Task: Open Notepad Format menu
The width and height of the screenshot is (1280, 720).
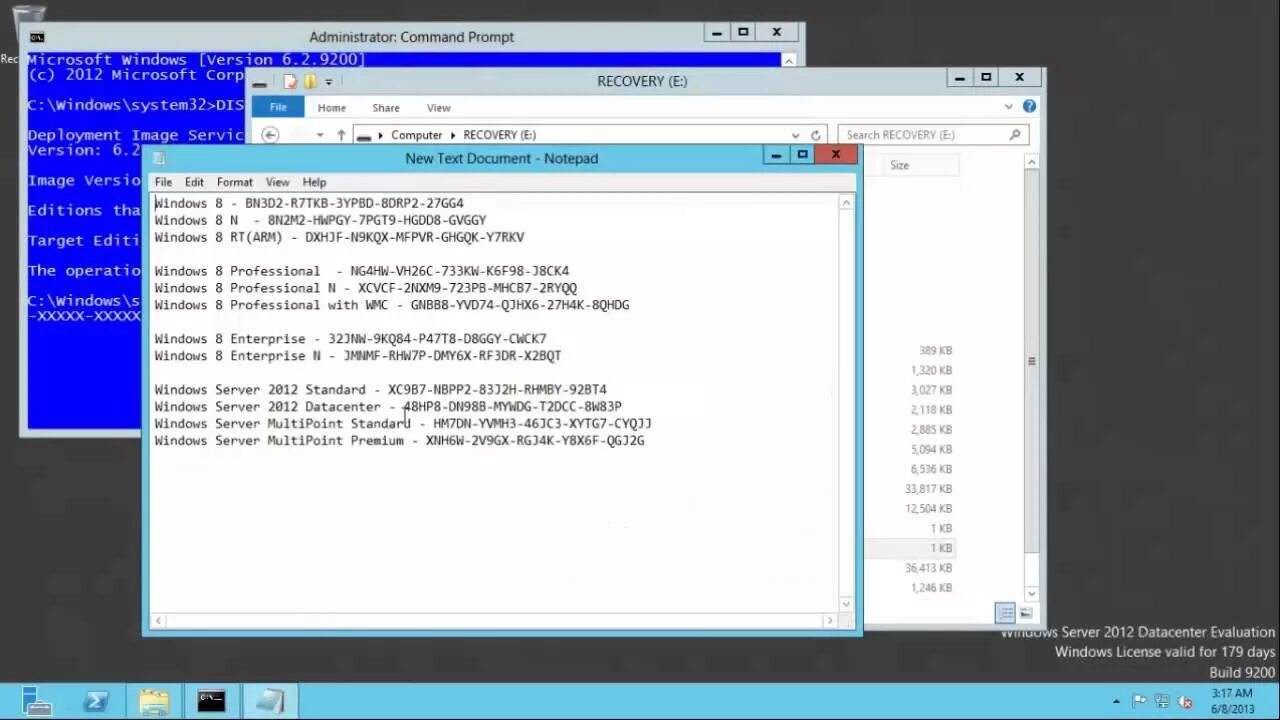Action: (235, 182)
